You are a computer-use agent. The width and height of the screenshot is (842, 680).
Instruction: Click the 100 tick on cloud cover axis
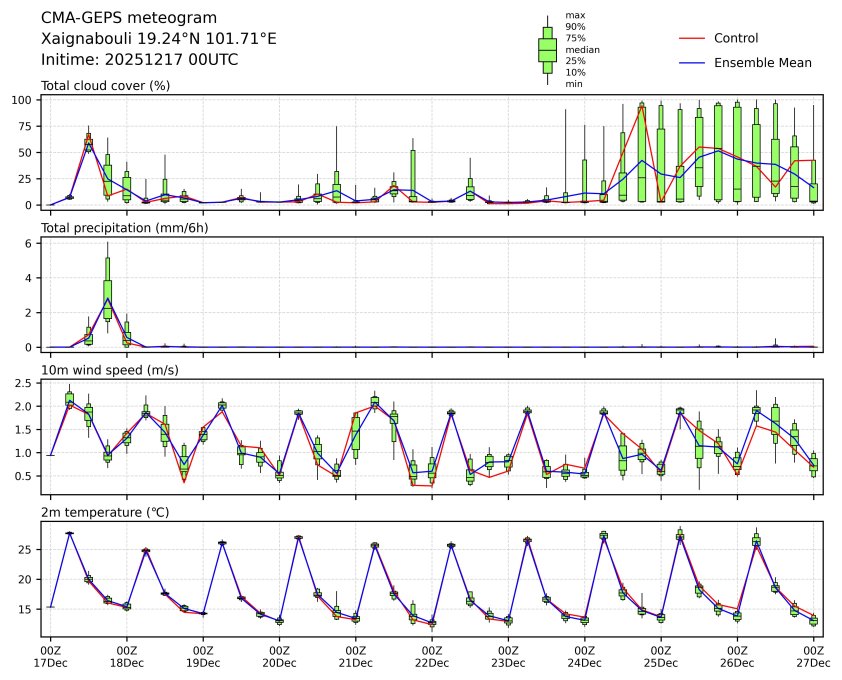[x=26, y=100]
